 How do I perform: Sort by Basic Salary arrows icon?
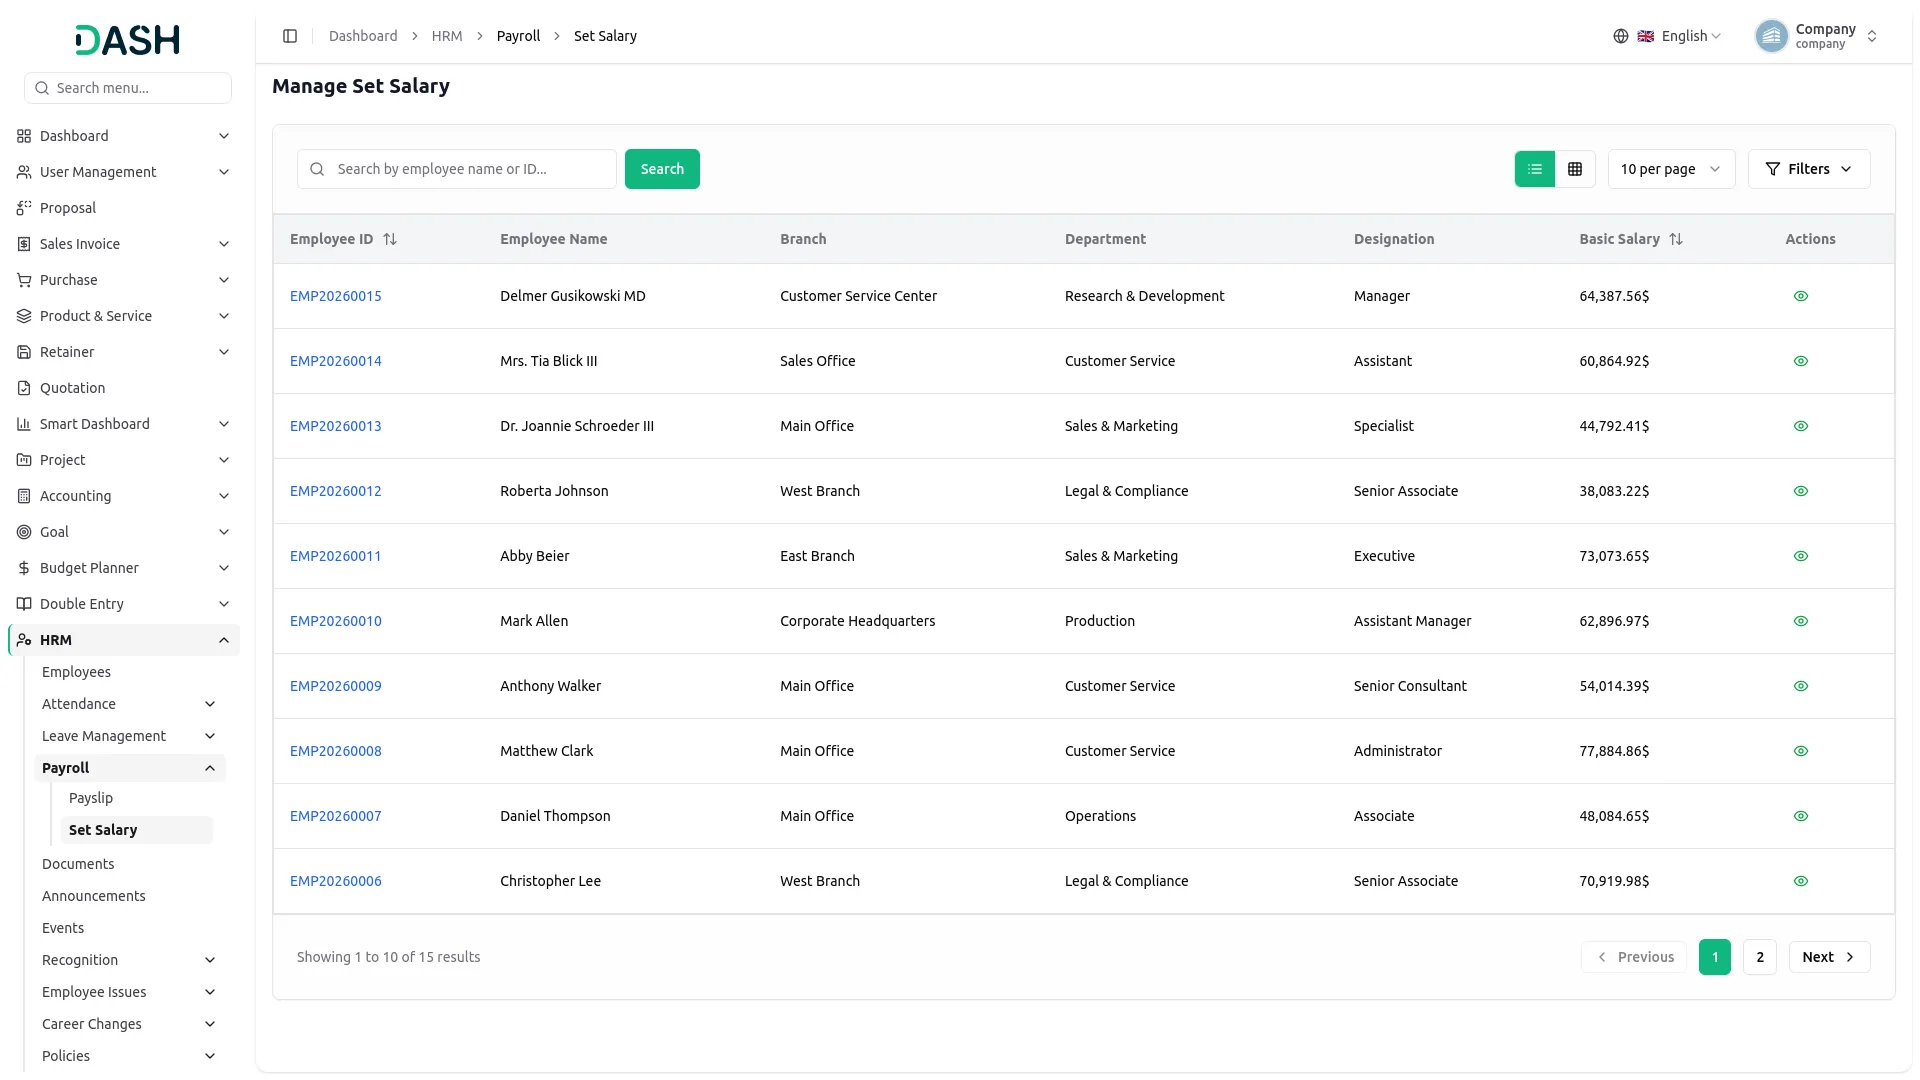[x=1676, y=239]
